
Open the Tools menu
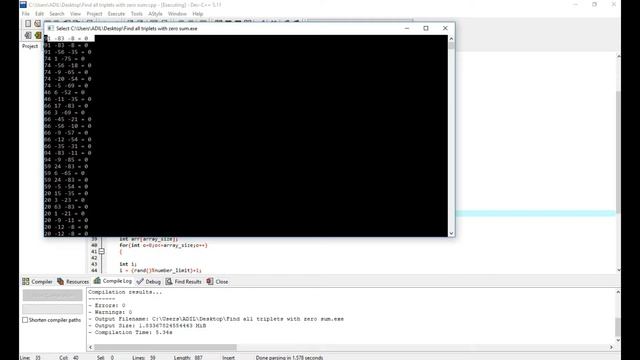[137, 14]
